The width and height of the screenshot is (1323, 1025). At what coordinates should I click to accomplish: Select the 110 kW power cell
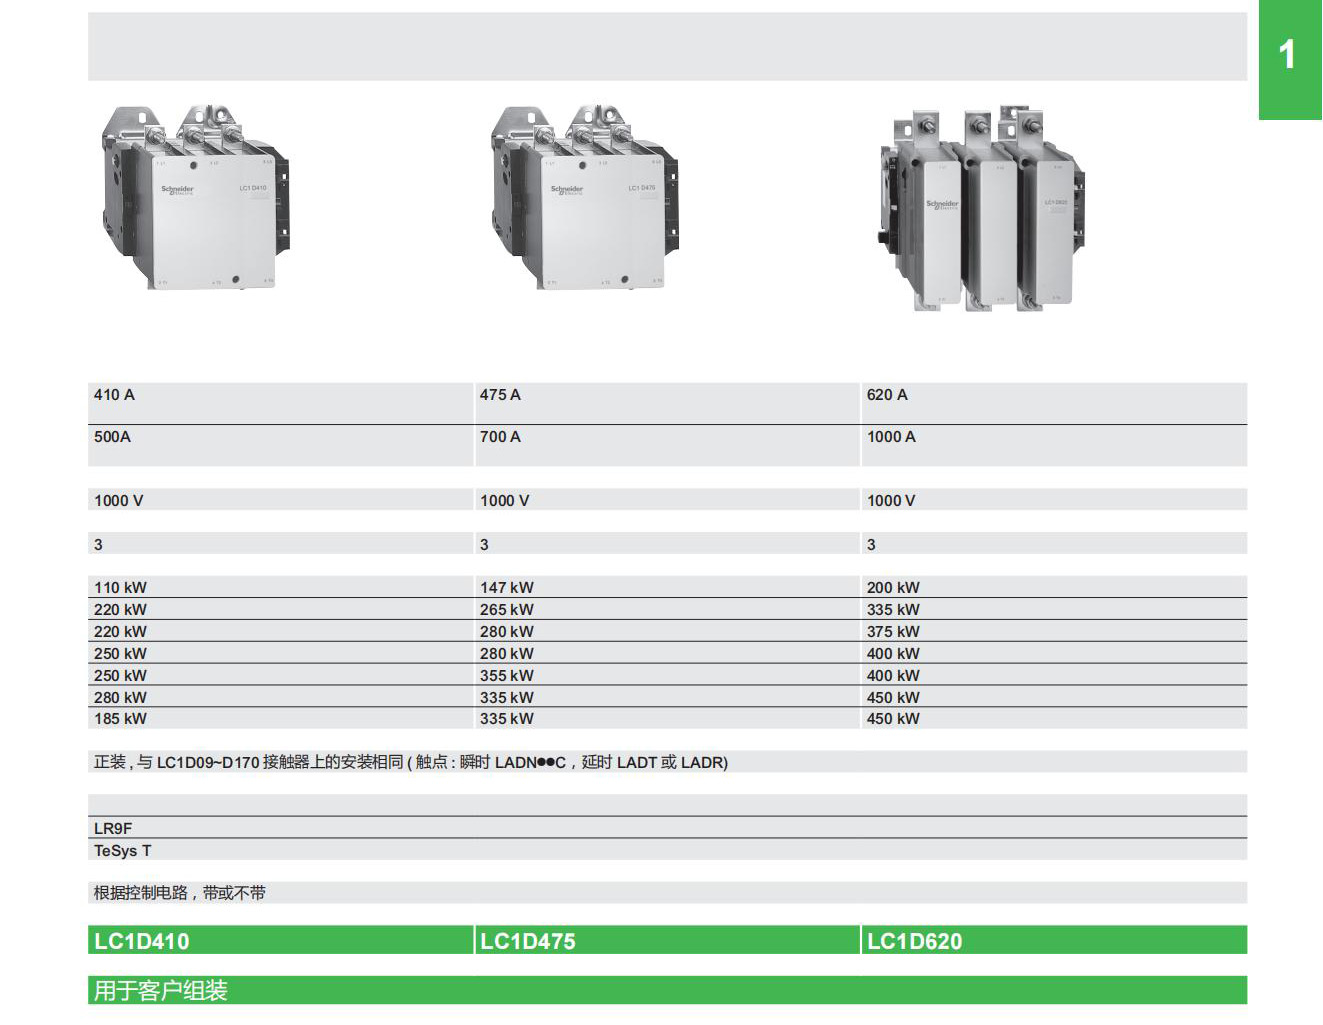click(x=120, y=588)
